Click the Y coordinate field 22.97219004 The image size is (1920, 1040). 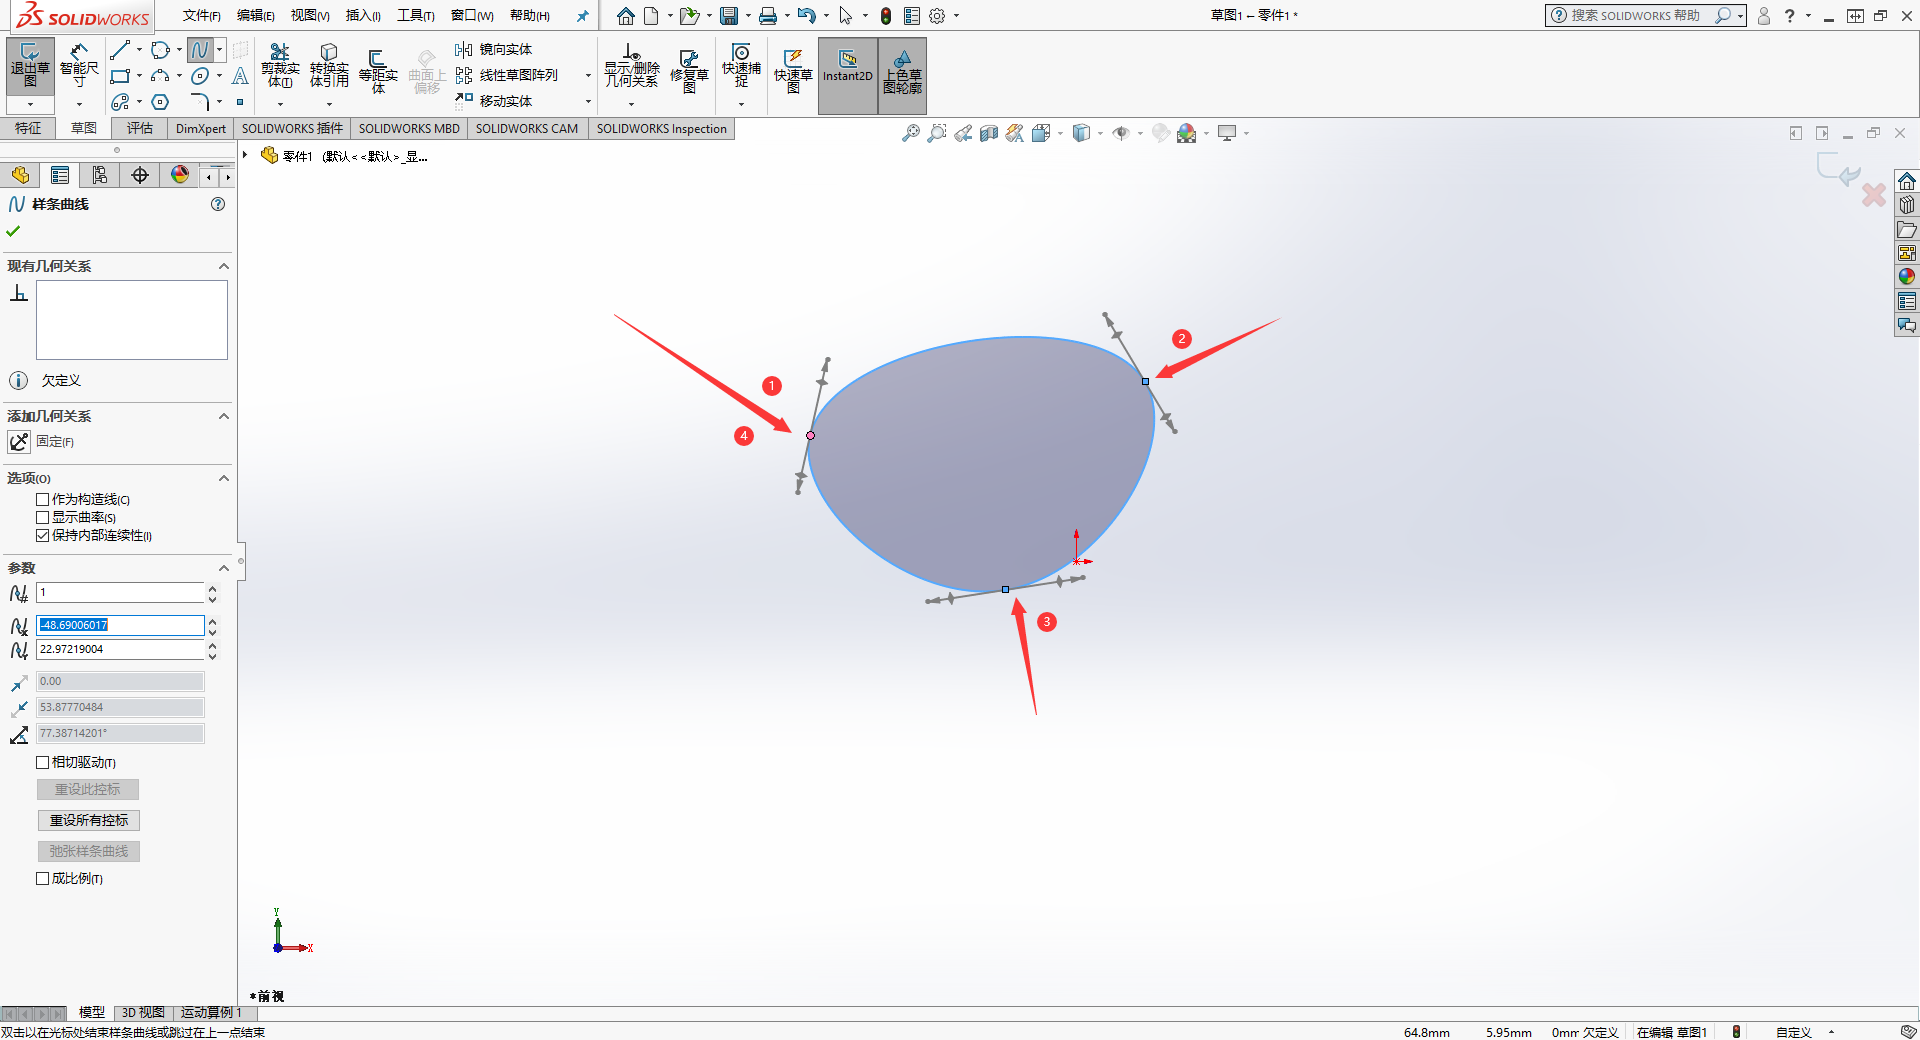pos(120,649)
